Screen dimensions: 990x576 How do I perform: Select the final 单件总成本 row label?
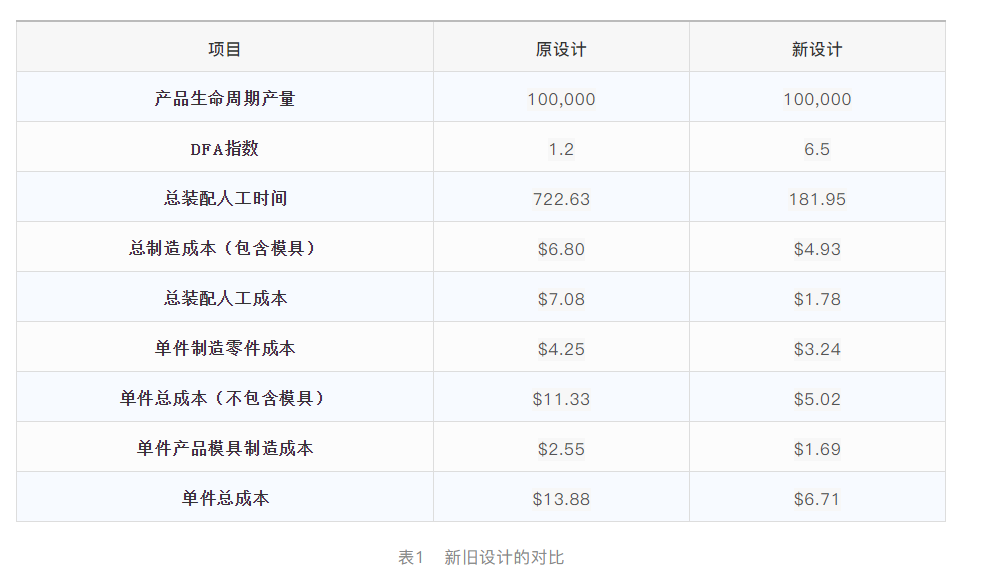point(225,499)
